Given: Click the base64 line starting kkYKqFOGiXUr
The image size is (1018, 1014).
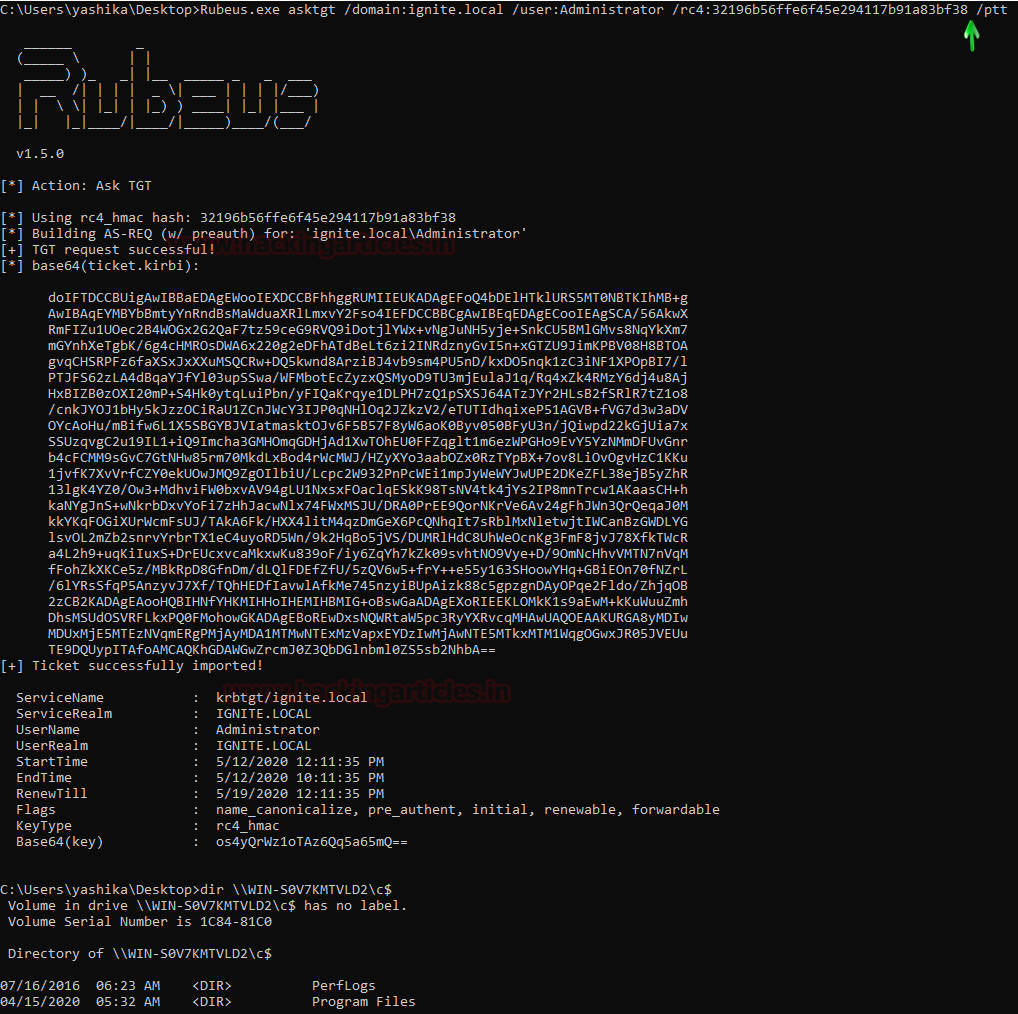Looking at the screenshot, I should [368, 522].
